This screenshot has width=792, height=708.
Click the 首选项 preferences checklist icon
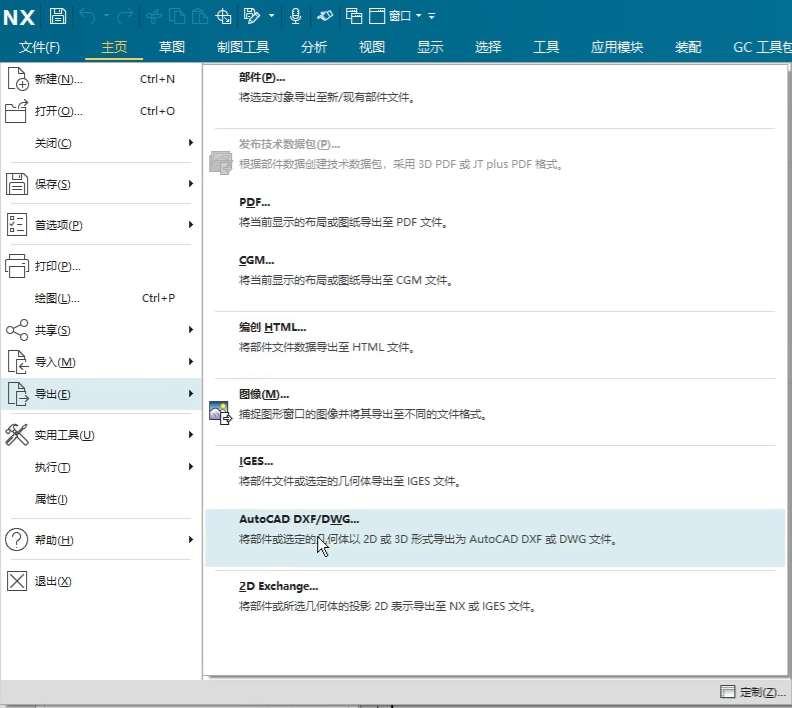[x=17, y=225]
